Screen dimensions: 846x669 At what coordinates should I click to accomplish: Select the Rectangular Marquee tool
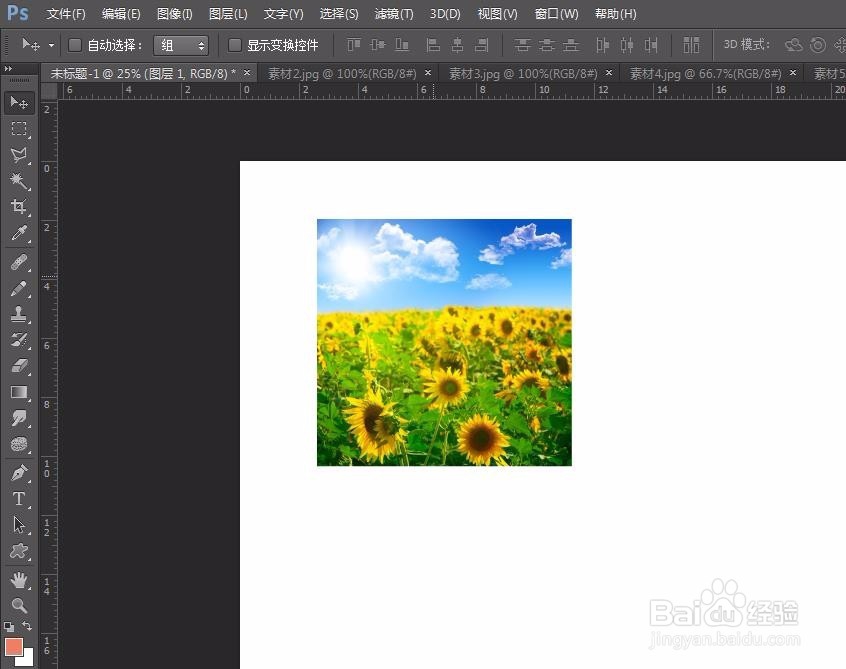[x=19, y=128]
